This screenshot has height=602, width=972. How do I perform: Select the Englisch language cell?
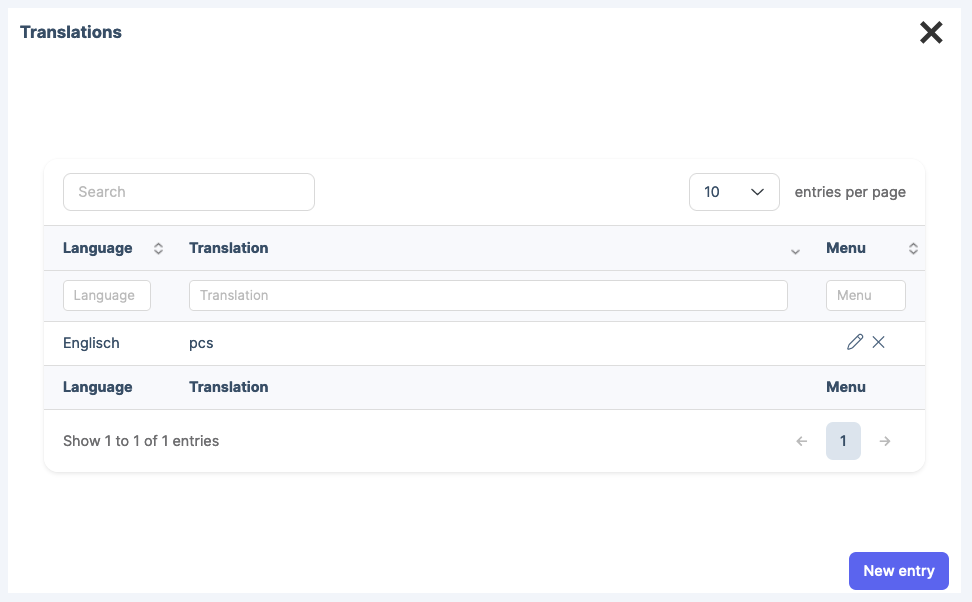point(91,343)
